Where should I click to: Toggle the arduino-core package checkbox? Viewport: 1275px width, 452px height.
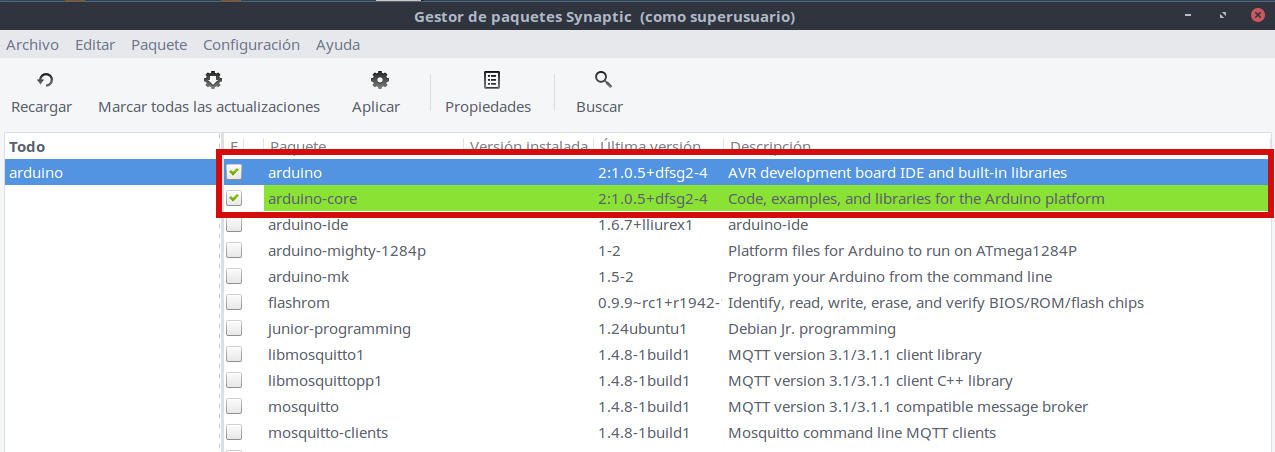point(234,199)
